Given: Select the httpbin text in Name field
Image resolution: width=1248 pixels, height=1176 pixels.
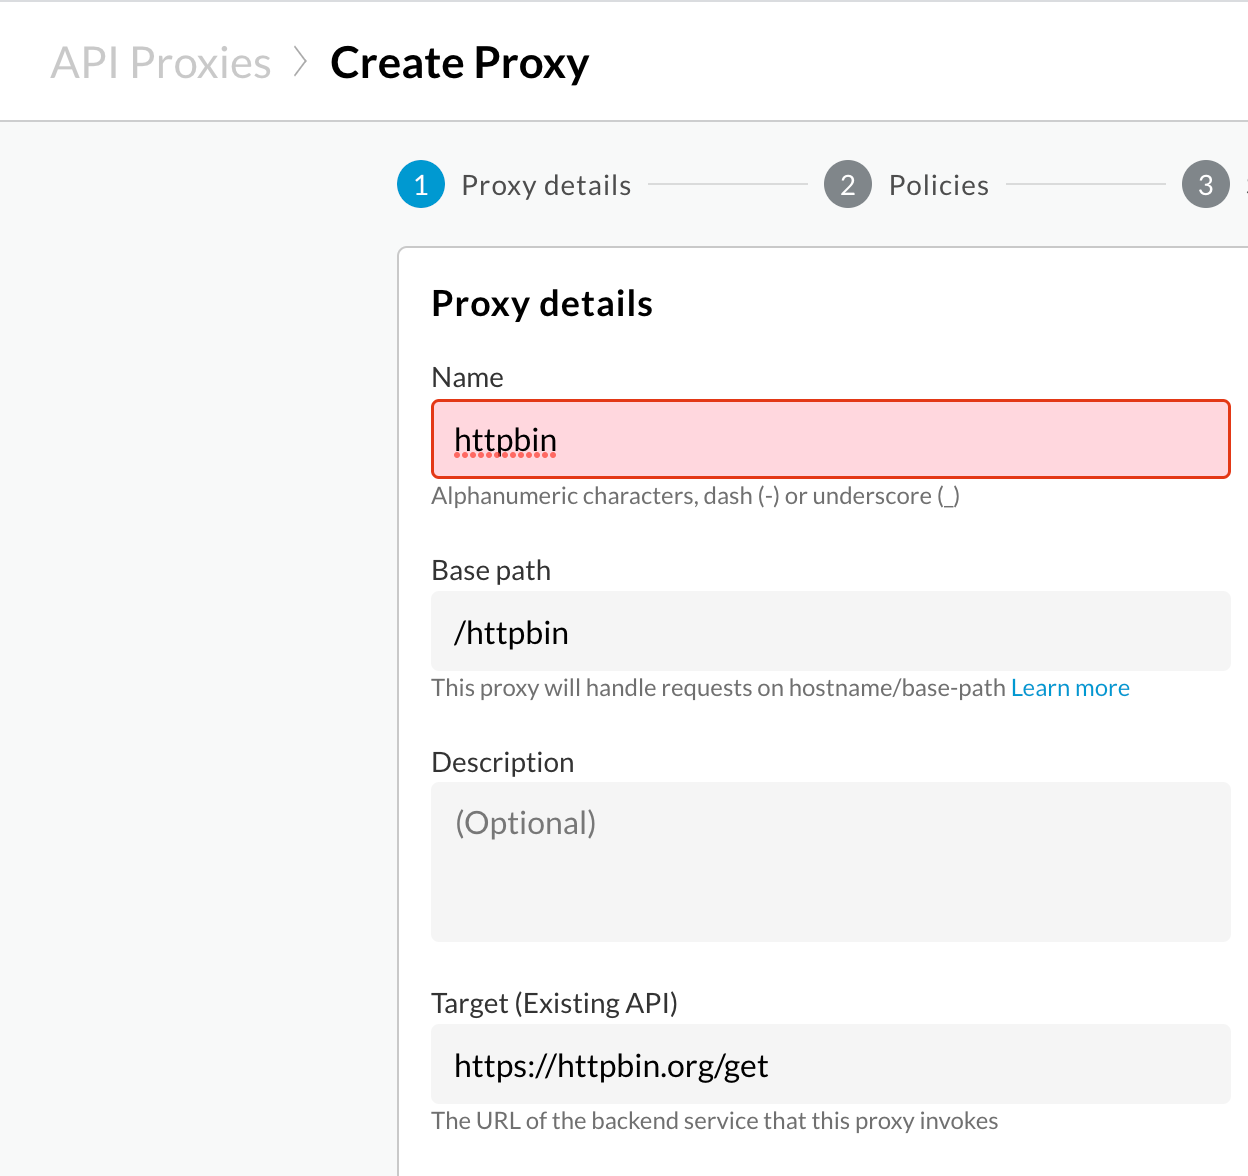Looking at the screenshot, I should coord(505,439).
